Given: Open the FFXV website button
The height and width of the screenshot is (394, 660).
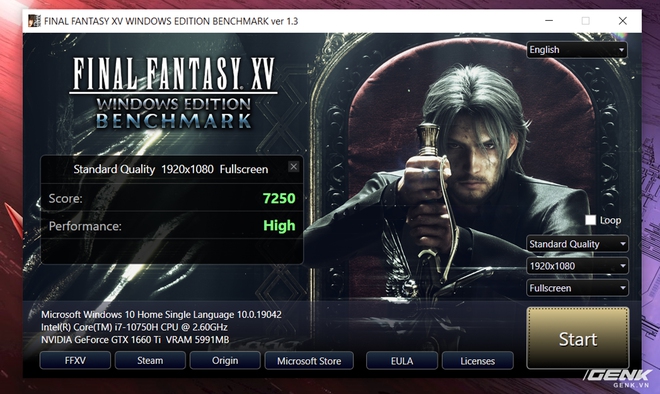Looking at the screenshot, I should pos(75,361).
